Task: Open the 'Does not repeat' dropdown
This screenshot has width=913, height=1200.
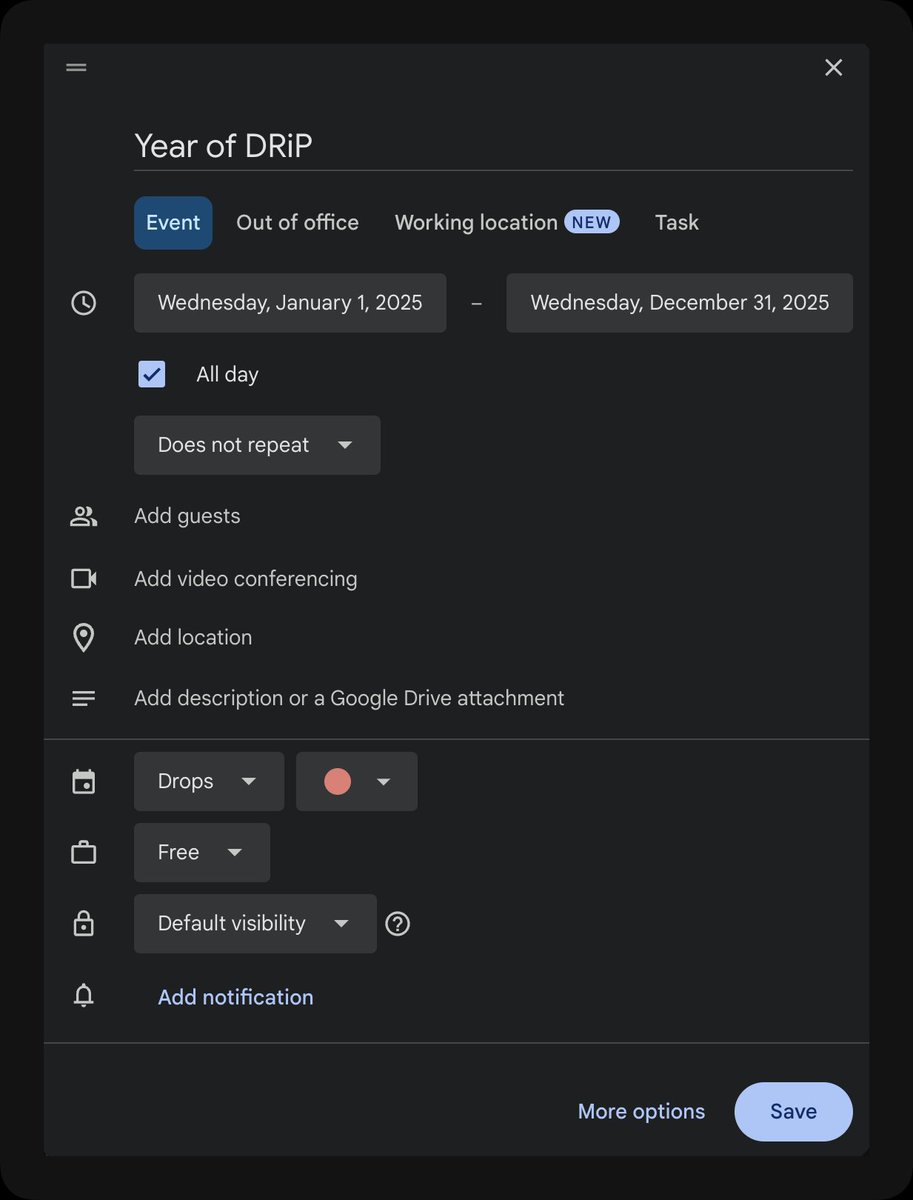Action: coord(257,445)
